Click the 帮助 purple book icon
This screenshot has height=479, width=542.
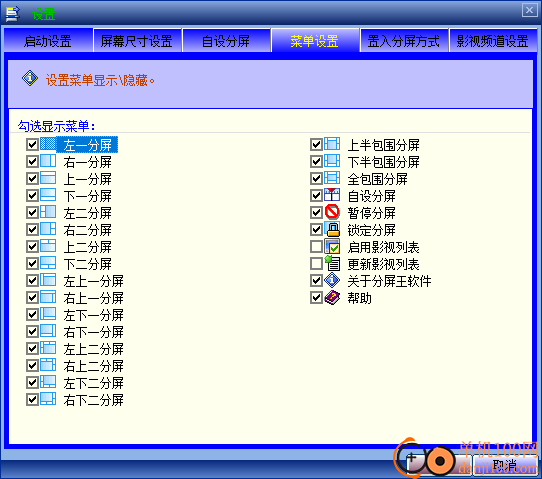(x=332, y=298)
